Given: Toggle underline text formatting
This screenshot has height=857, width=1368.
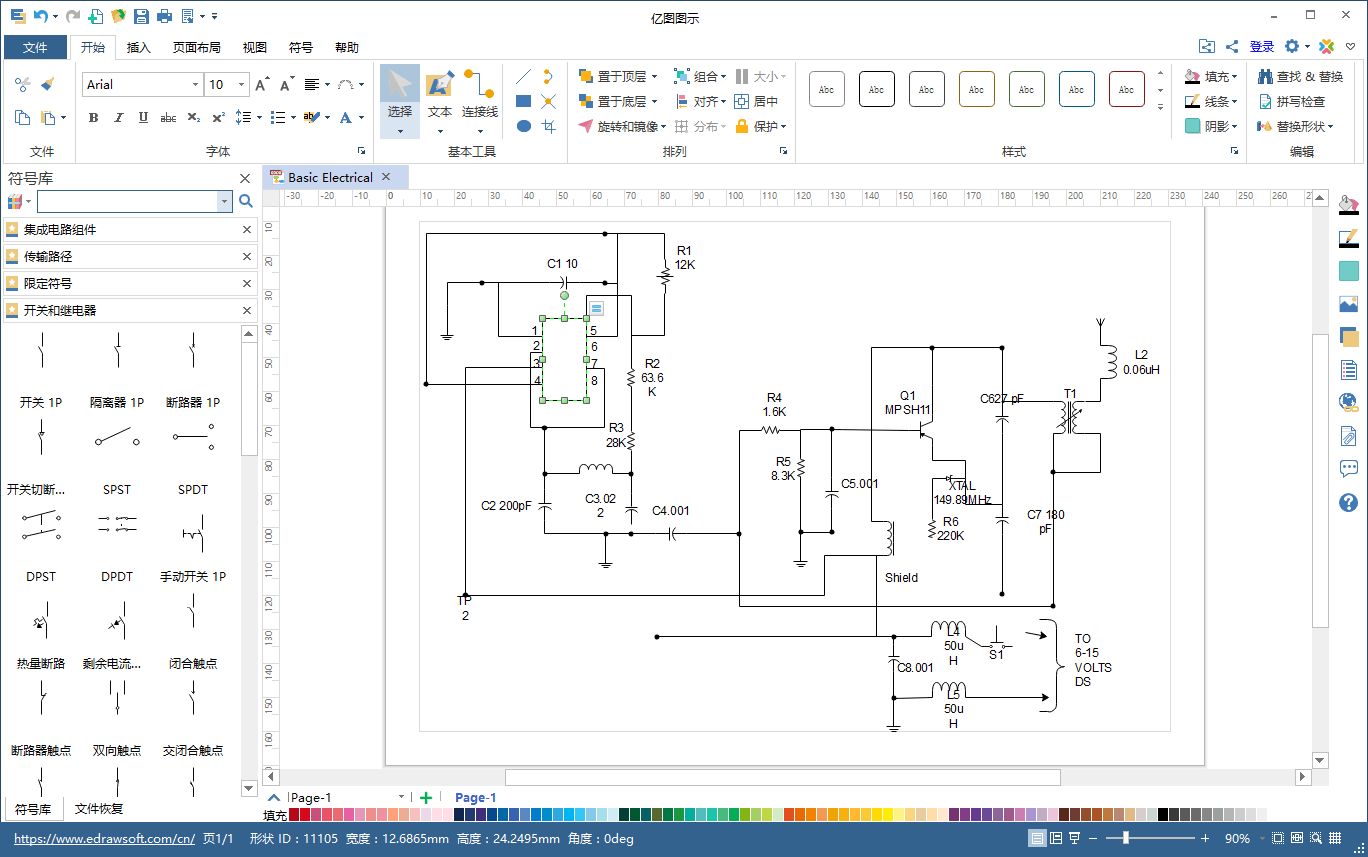Looking at the screenshot, I should [x=143, y=118].
